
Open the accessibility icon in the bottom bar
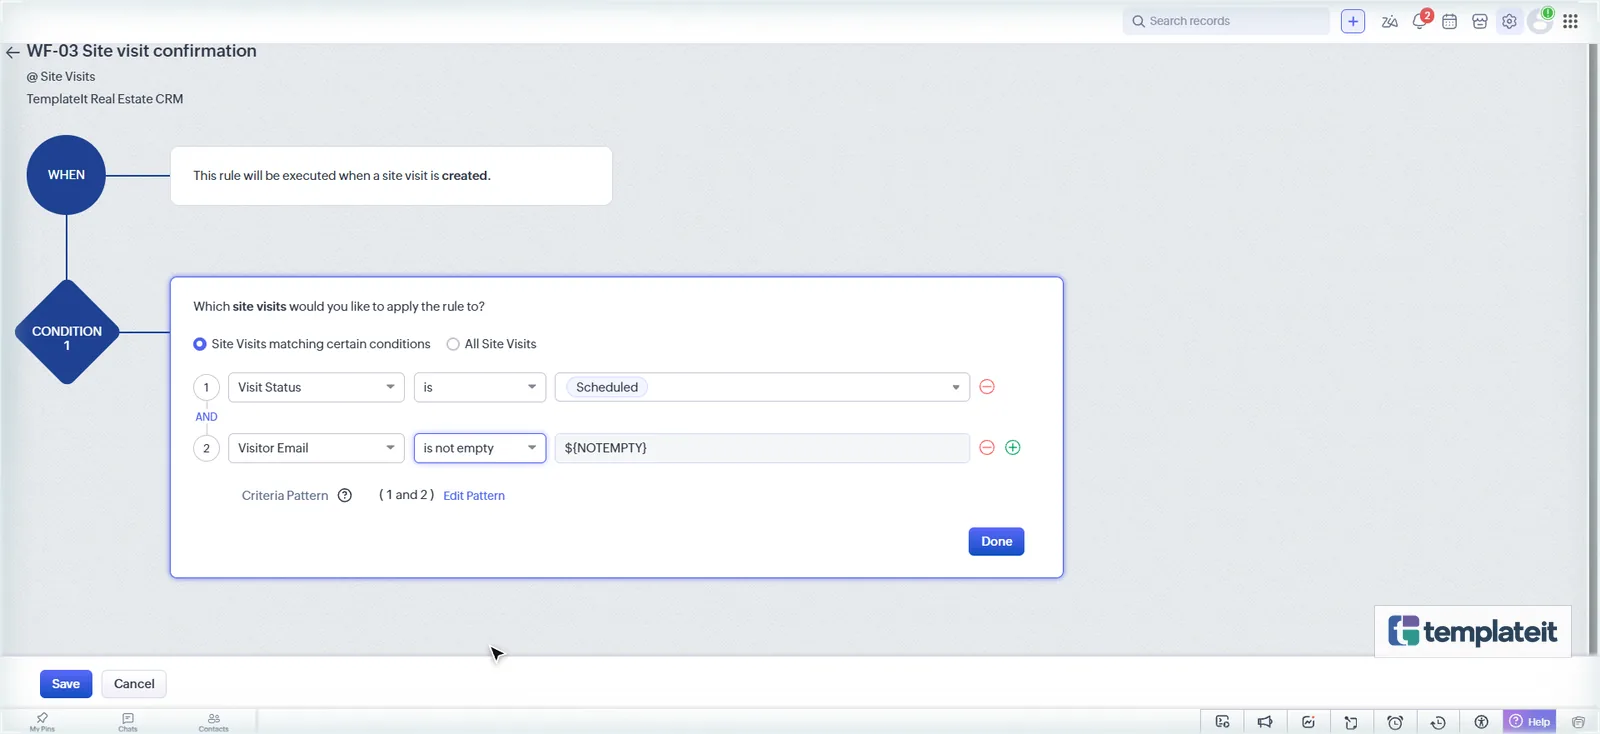click(x=1481, y=722)
